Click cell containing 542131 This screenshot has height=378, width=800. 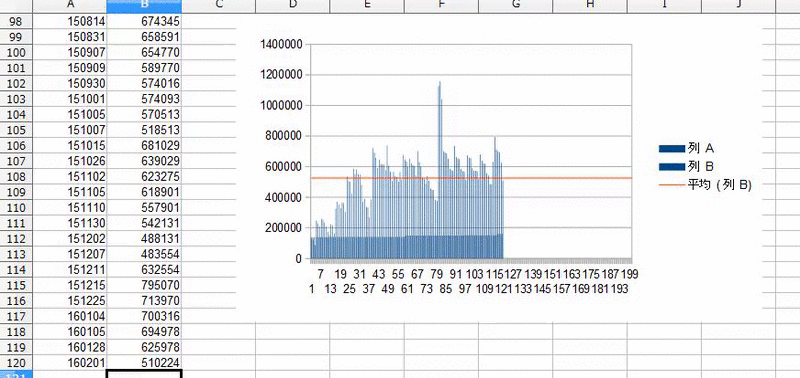point(144,223)
